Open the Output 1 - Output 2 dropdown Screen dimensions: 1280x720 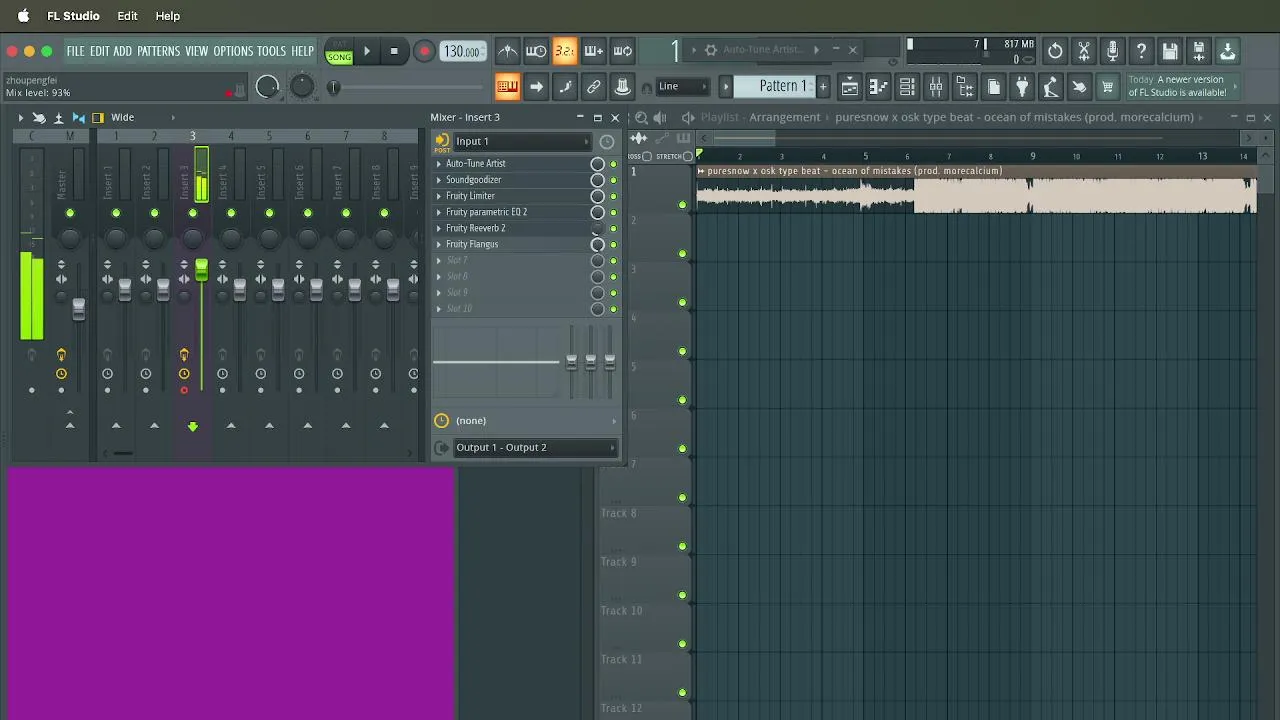[x=536, y=447]
